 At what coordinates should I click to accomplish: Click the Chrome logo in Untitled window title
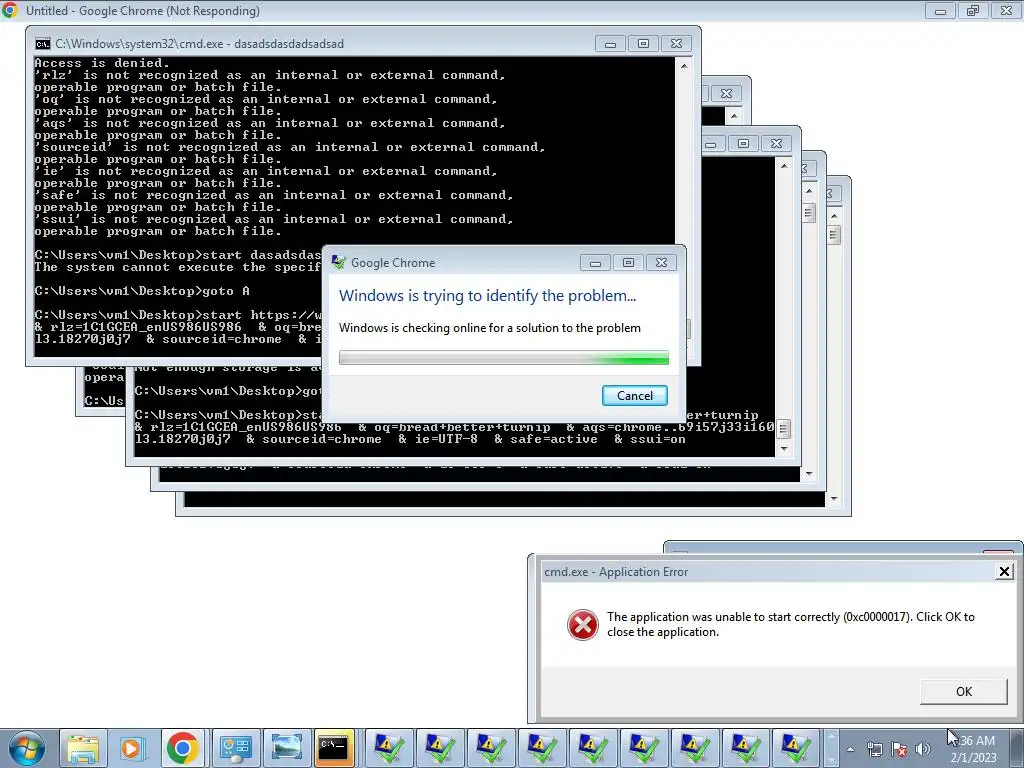tap(10, 10)
